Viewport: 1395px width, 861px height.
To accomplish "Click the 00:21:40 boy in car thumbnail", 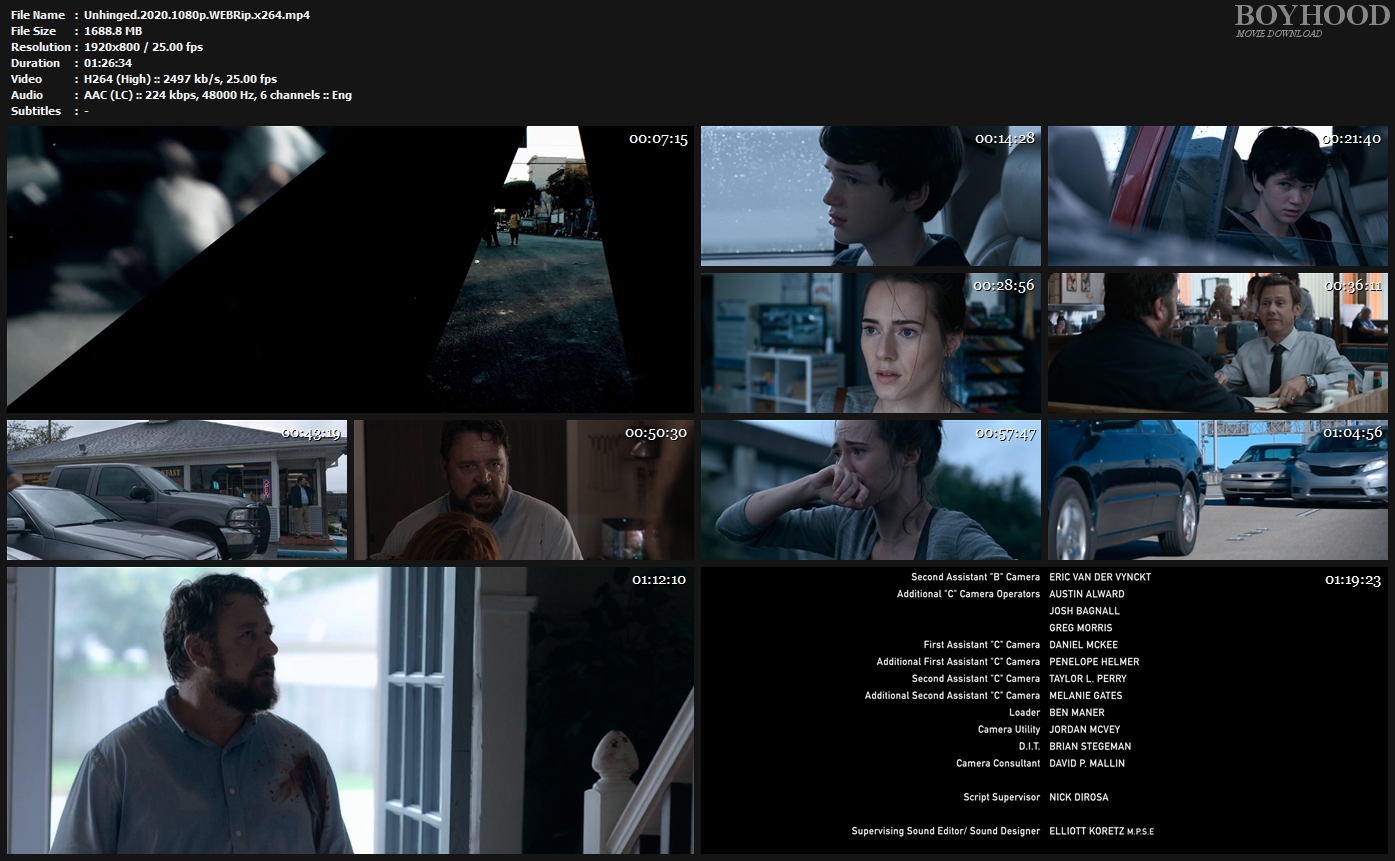I will pyautogui.click(x=1217, y=196).
